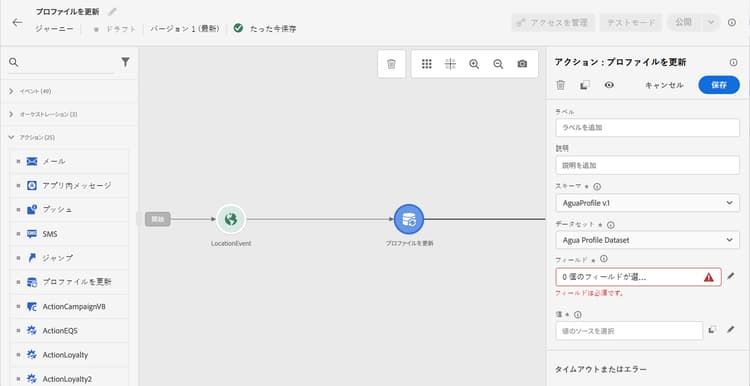Zoom in on the canvas
The width and height of the screenshot is (750, 386).
pos(474,64)
